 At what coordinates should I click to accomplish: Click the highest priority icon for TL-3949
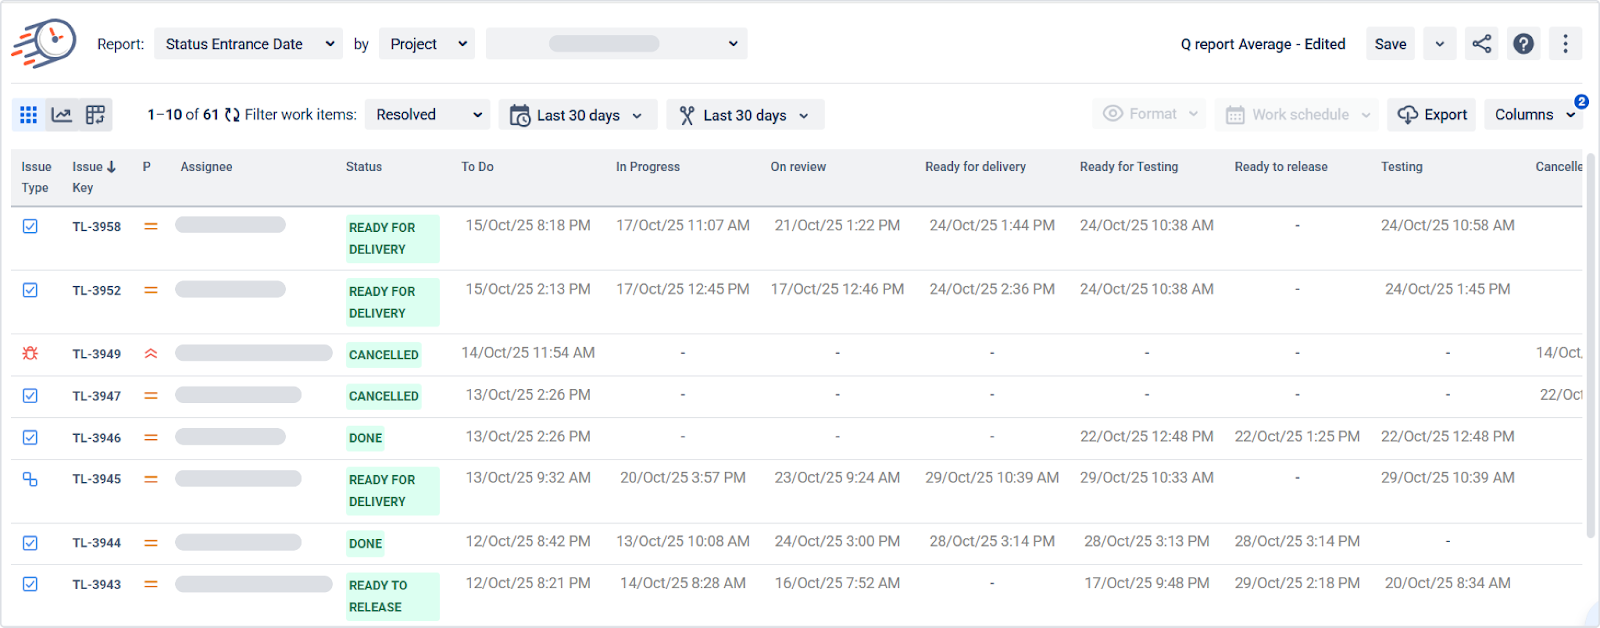pyautogui.click(x=151, y=353)
